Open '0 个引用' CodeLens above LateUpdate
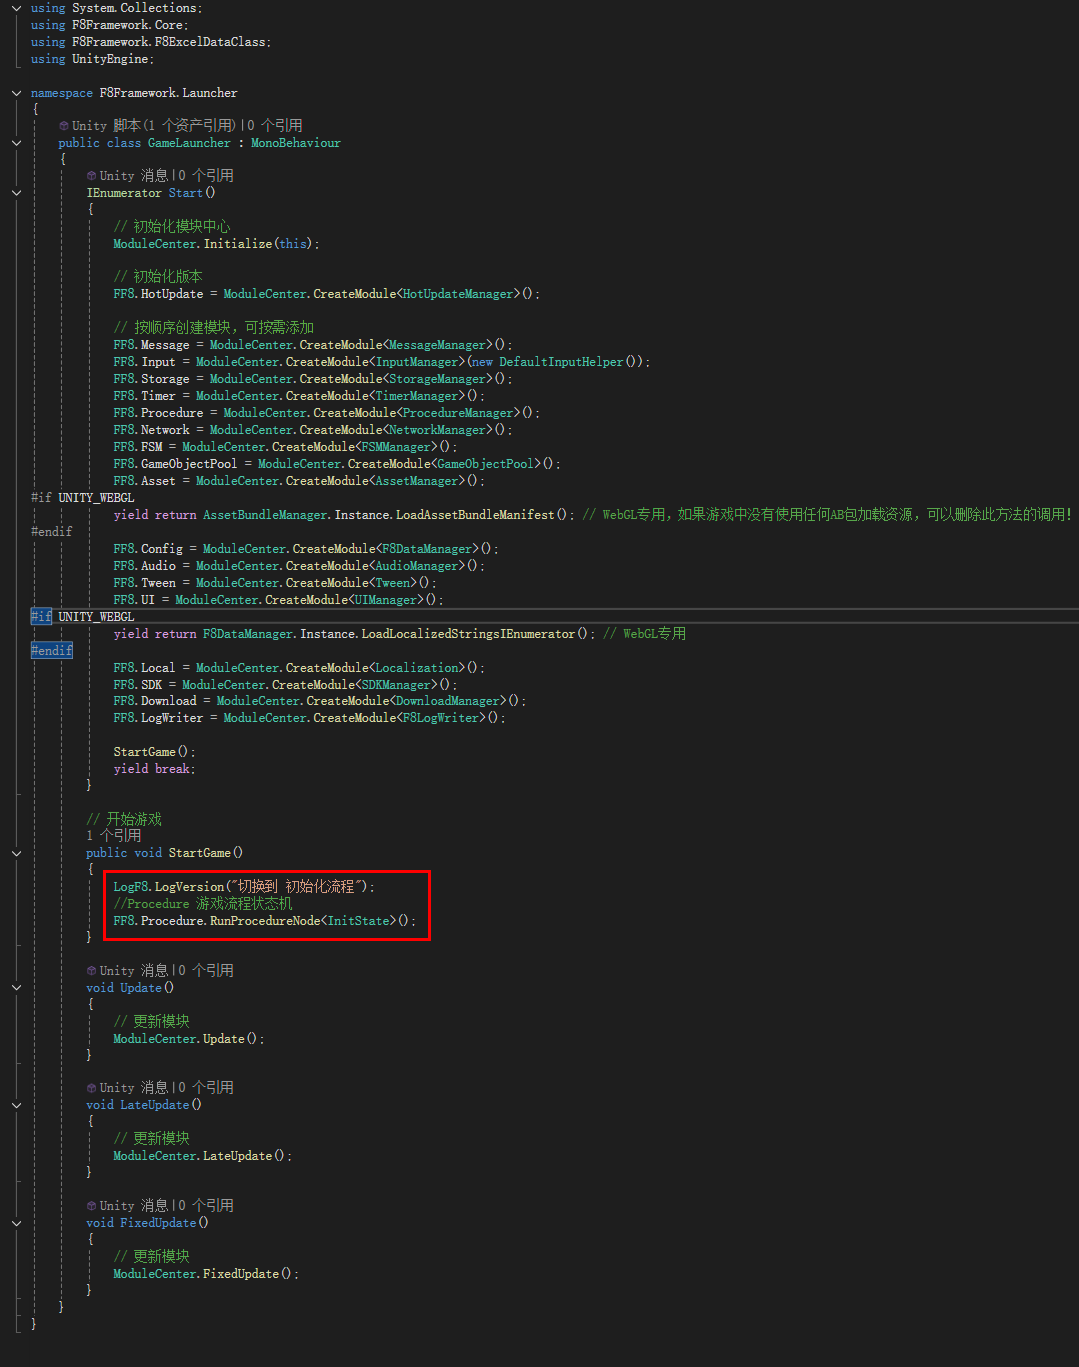1079x1367 pixels. coord(206,1088)
